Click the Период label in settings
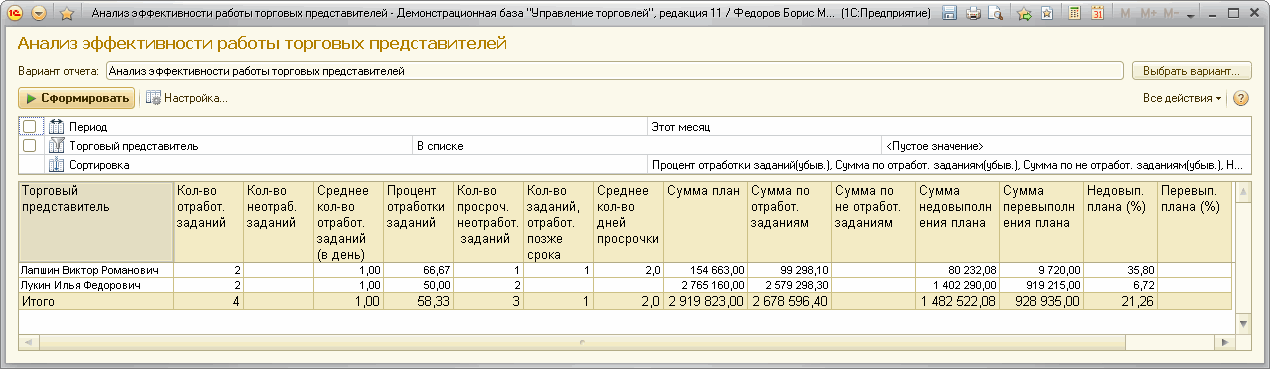The height and width of the screenshot is (369, 1270). tap(88, 127)
